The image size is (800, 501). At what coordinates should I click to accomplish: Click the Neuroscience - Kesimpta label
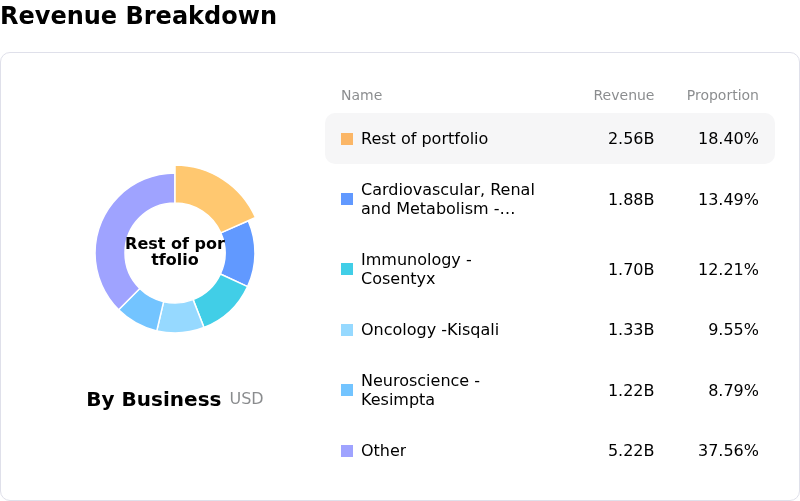(420, 390)
